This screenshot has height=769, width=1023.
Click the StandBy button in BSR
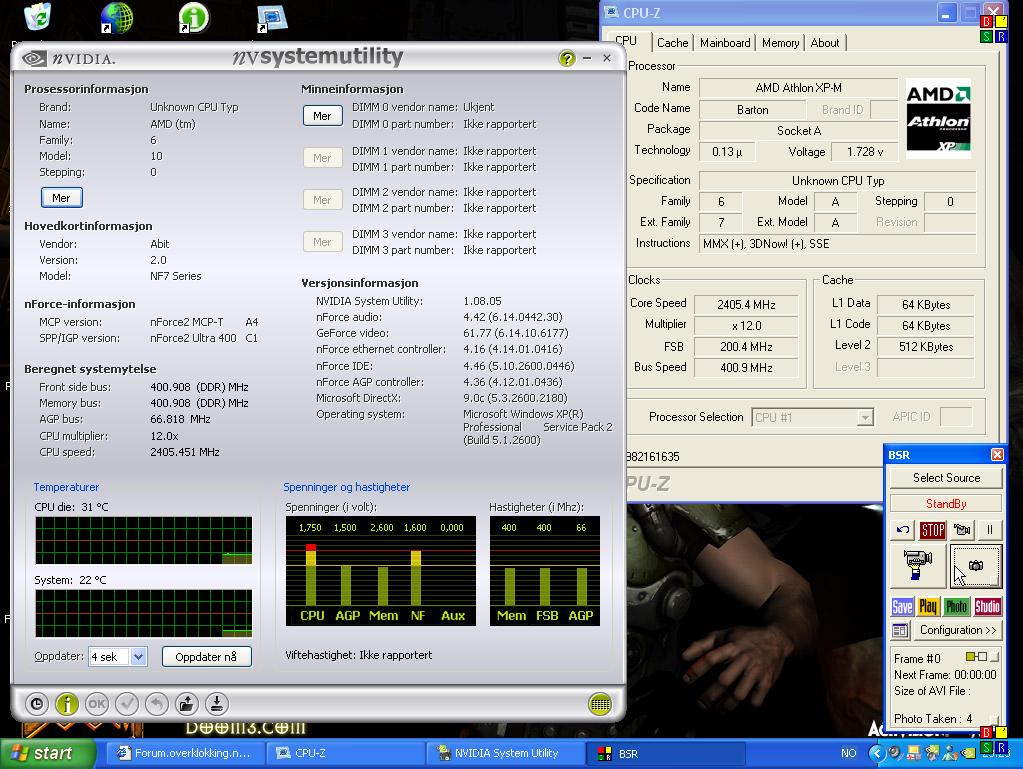[x=946, y=504]
